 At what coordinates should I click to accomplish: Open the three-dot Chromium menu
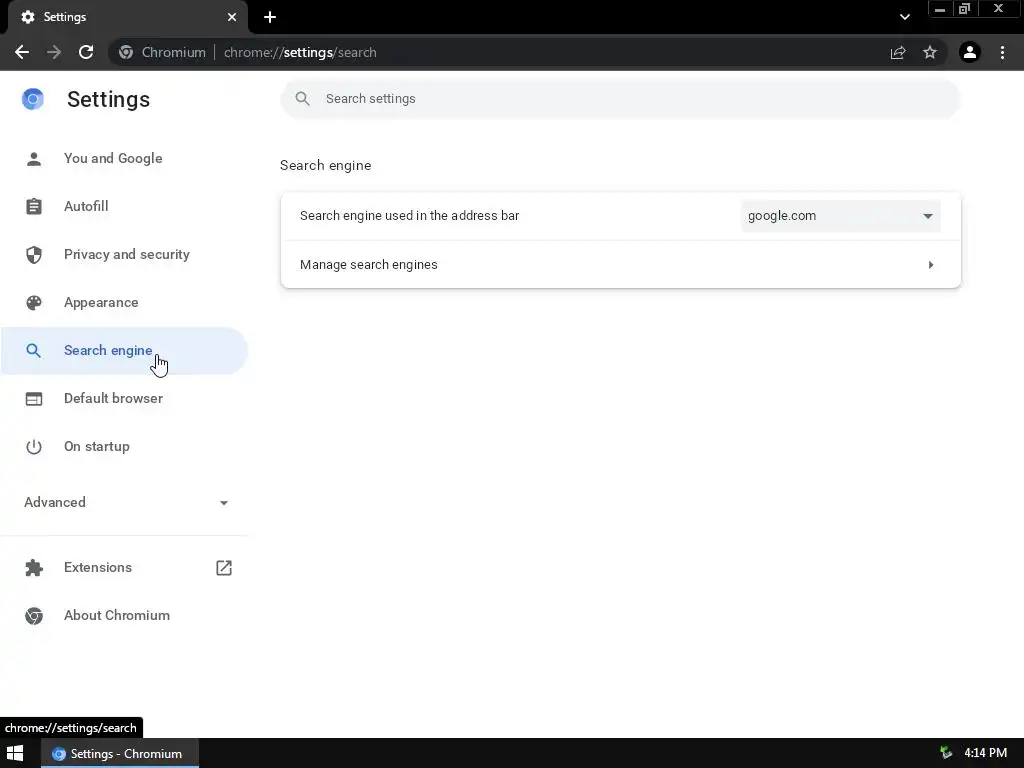[1002, 52]
